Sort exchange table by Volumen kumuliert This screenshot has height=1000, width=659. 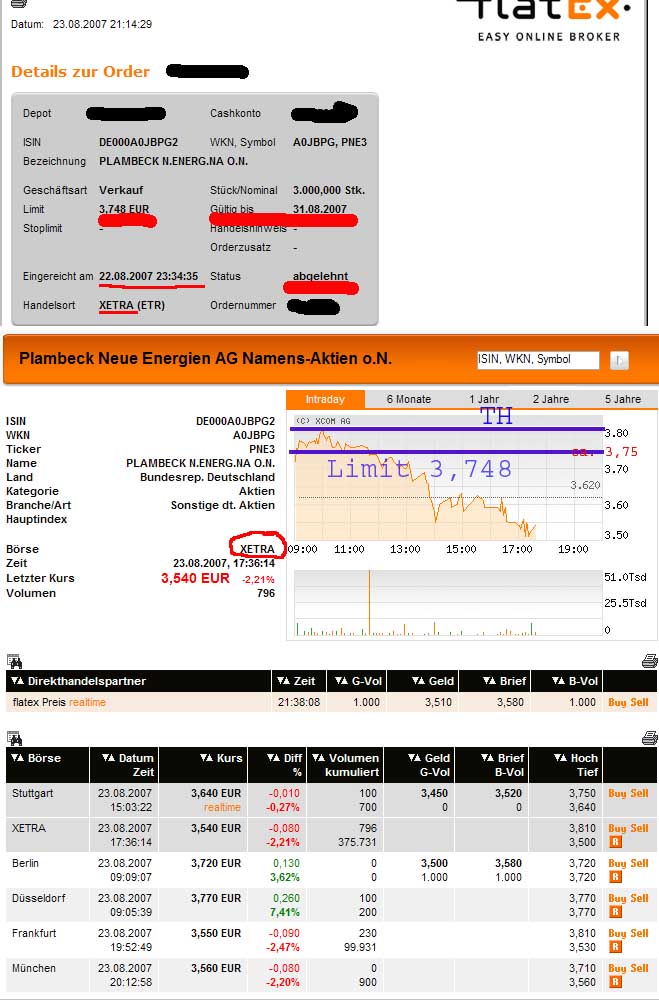click(x=319, y=758)
